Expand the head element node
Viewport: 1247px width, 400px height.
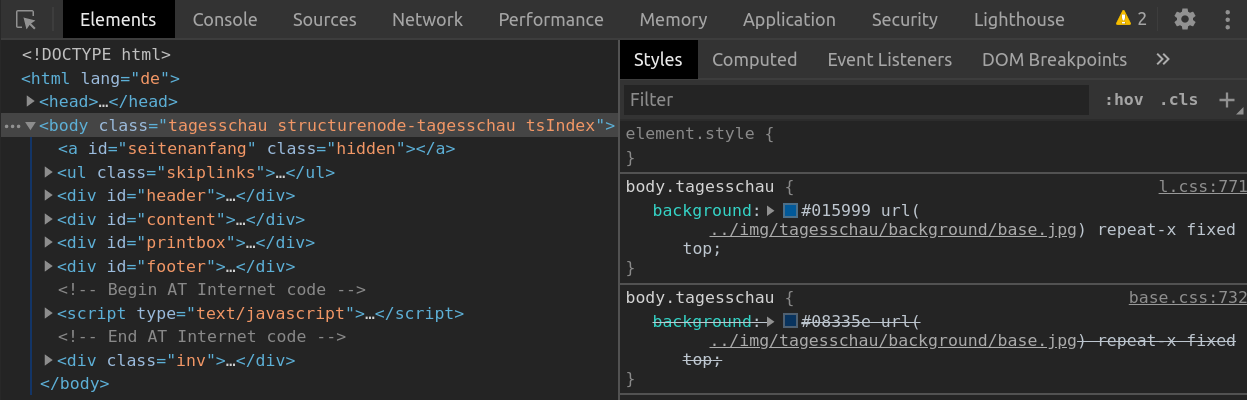(31, 101)
